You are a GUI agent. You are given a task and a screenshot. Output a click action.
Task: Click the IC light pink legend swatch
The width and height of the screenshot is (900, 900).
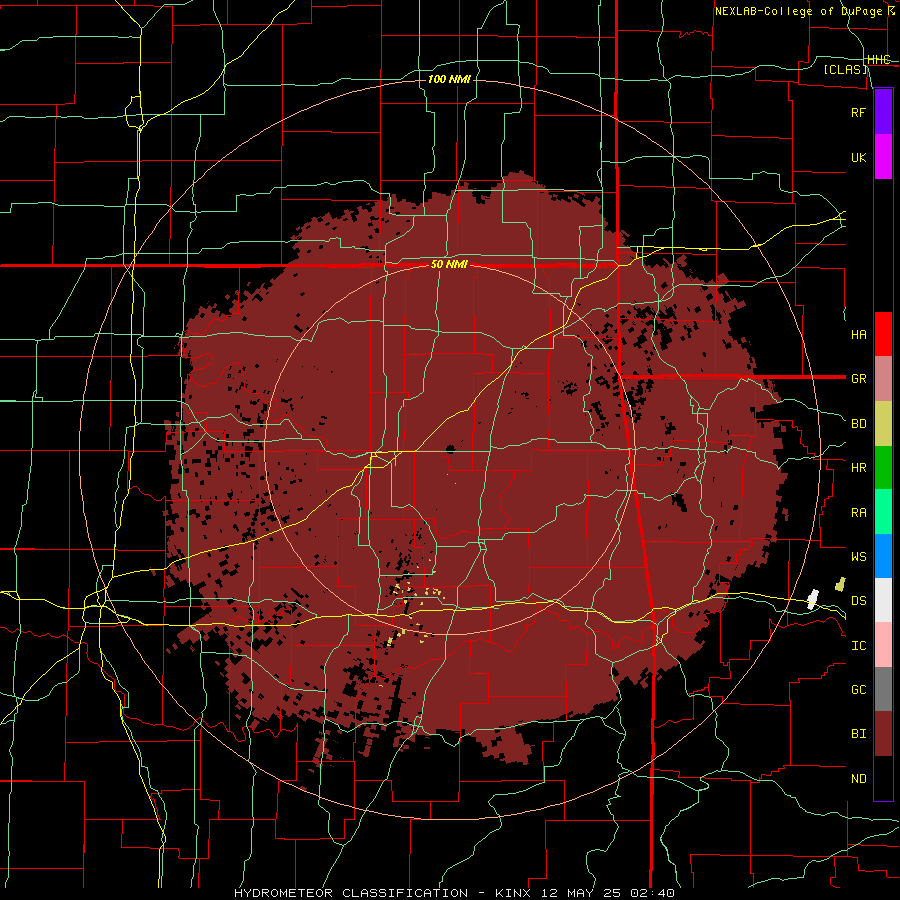coord(883,645)
